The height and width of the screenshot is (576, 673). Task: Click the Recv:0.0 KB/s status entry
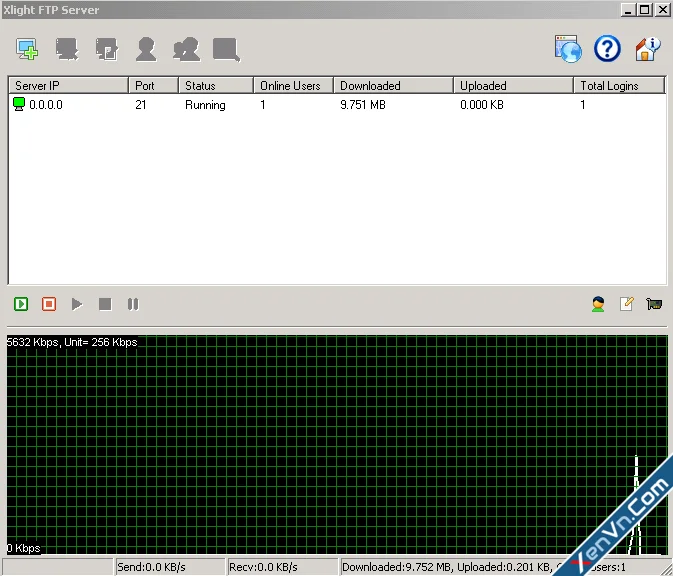[281, 567]
